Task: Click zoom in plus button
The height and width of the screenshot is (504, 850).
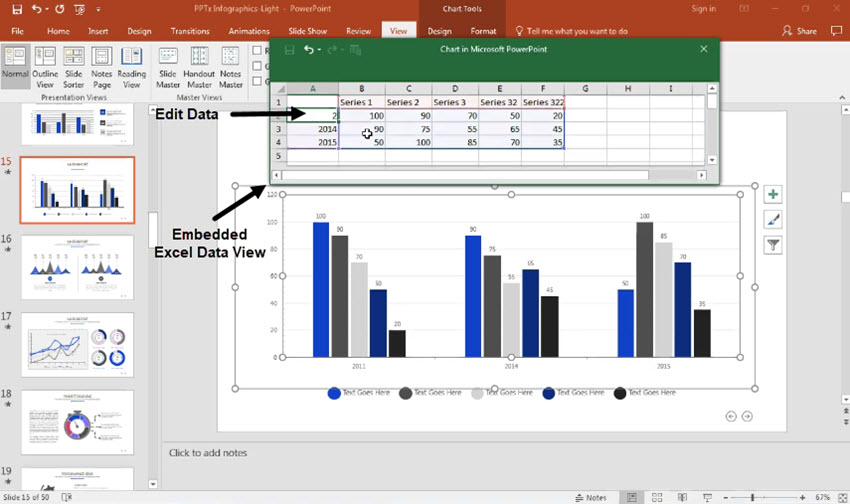Action: pos(802,497)
